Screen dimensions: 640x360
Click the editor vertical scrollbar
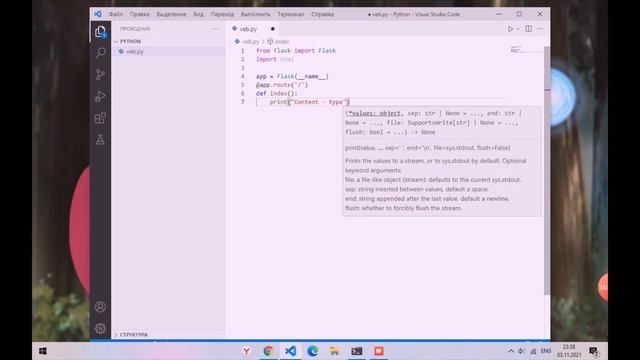click(547, 170)
